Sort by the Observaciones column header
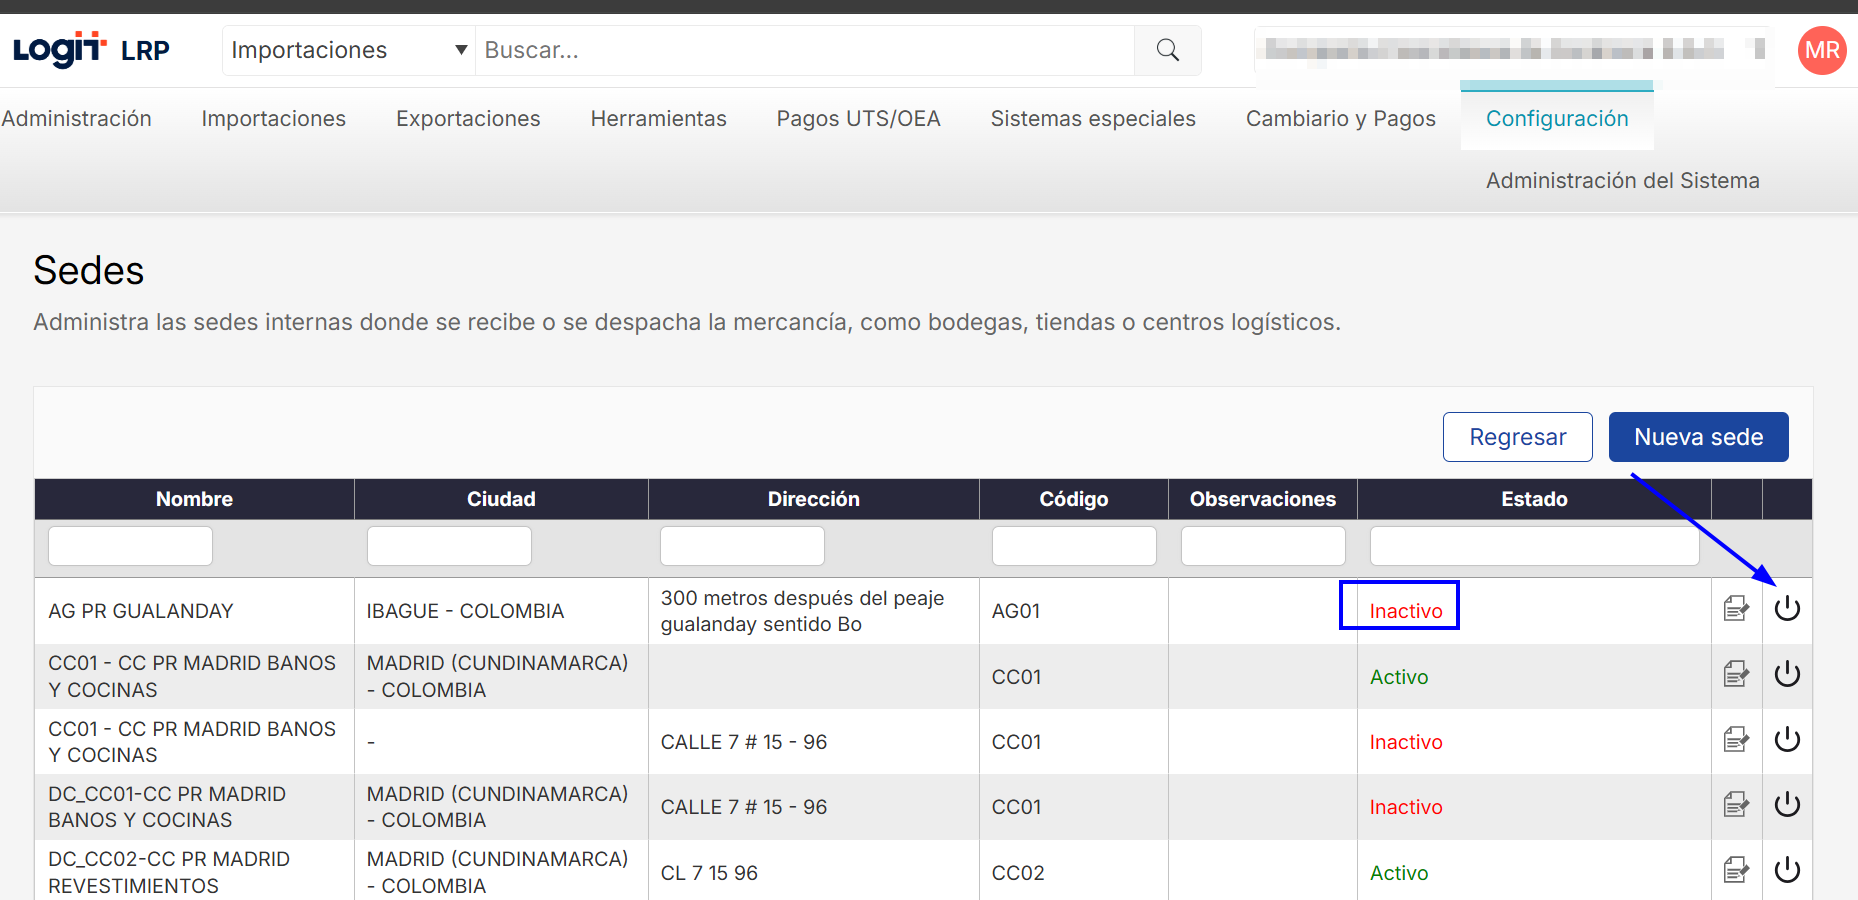The height and width of the screenshot is (900, 1858). pos(1263,499)
